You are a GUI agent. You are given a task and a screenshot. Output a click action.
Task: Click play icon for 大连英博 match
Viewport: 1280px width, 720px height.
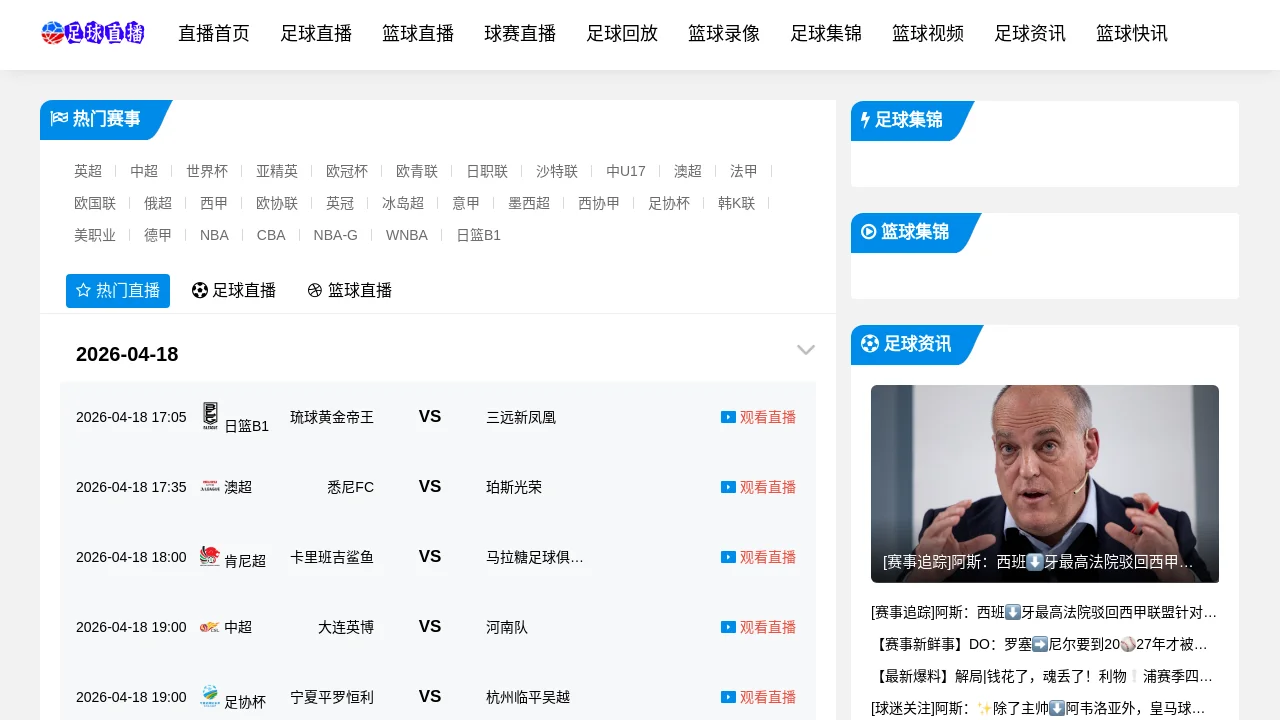(x=728, y=627)
